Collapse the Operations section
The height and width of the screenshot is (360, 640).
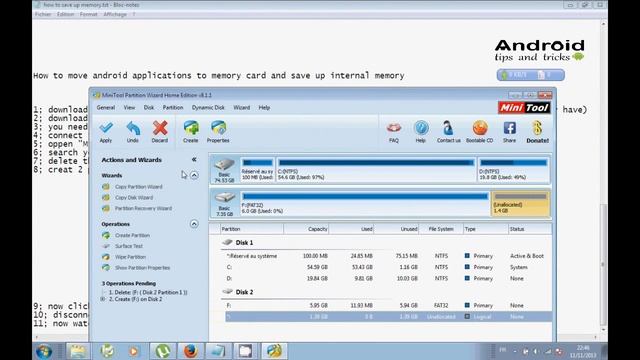194,224
